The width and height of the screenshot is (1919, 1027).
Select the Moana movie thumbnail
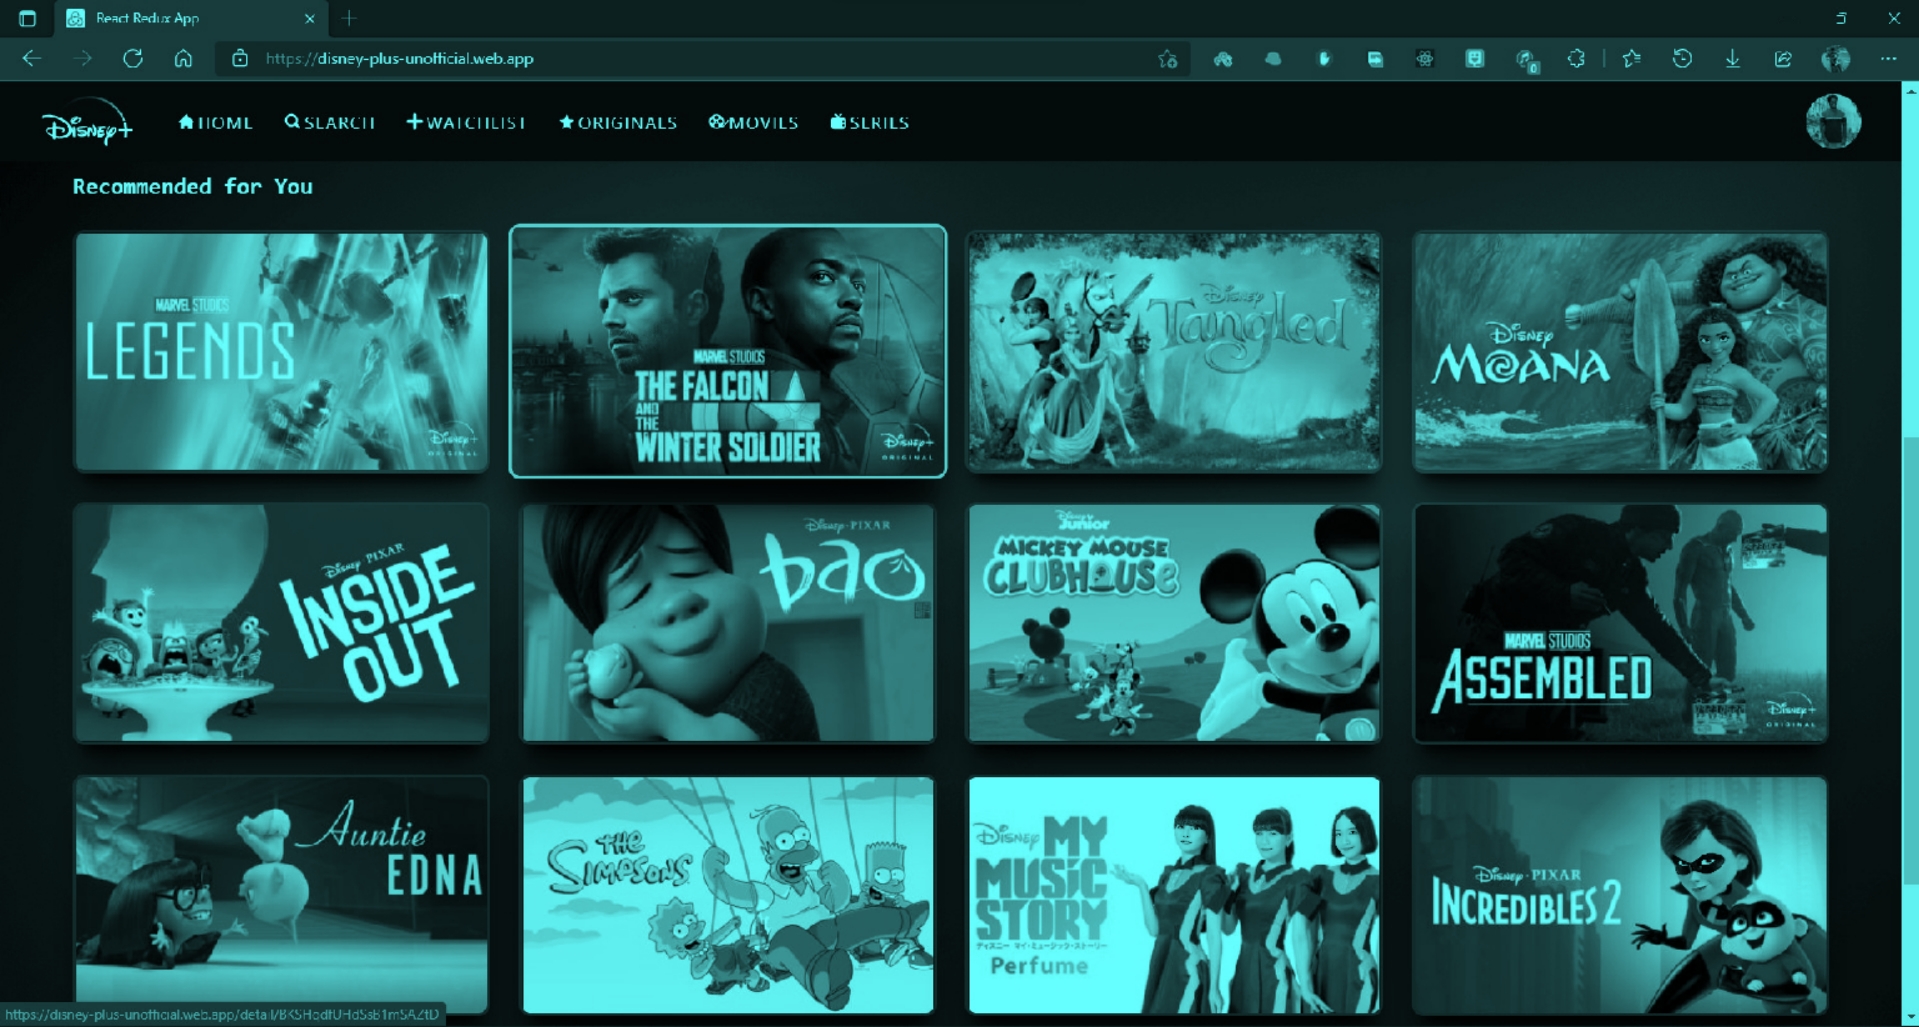tap(1619, 351)
